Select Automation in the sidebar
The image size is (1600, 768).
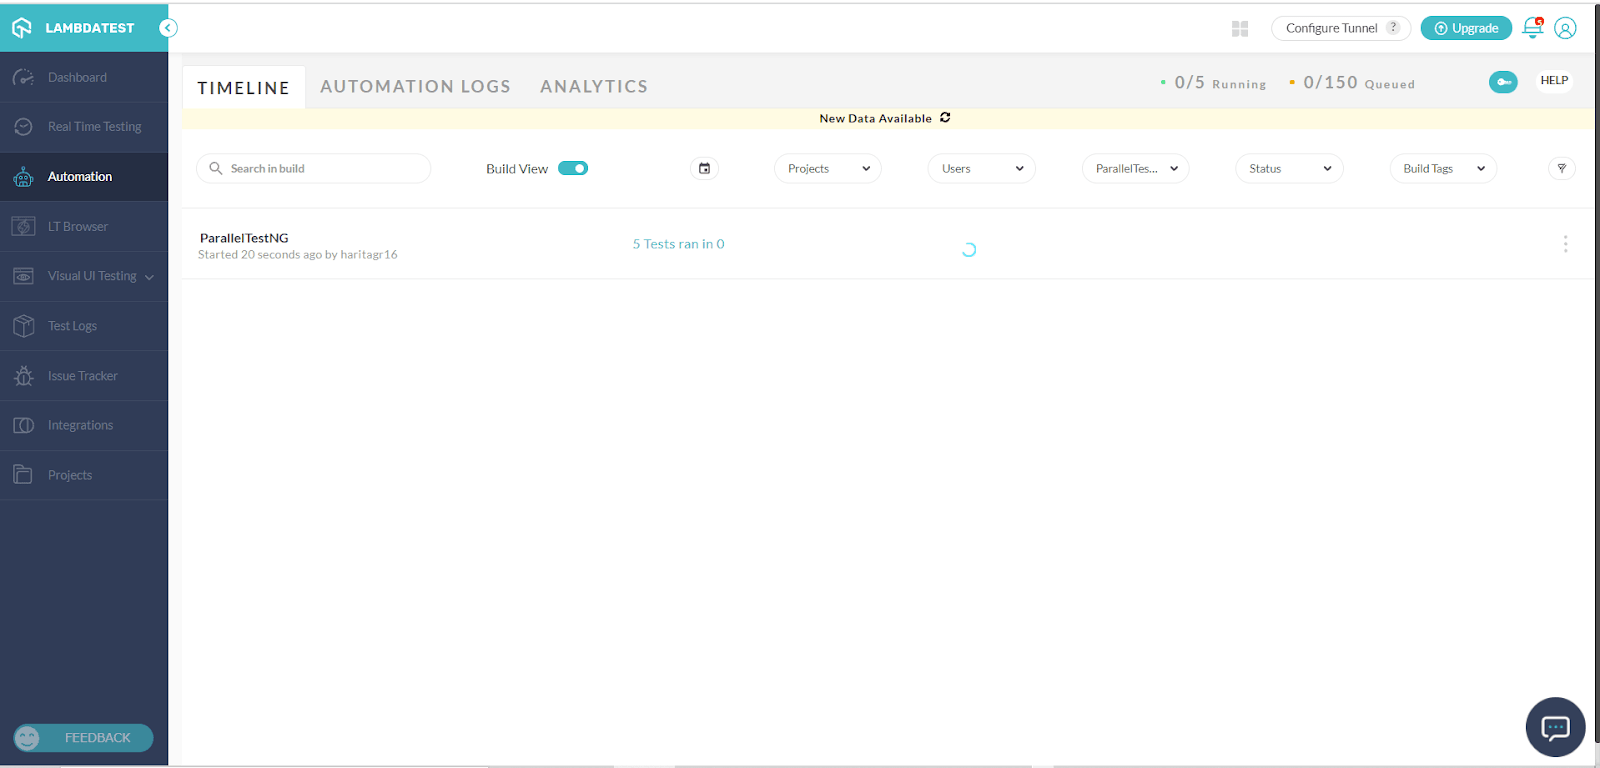click(x=84, y=177)
